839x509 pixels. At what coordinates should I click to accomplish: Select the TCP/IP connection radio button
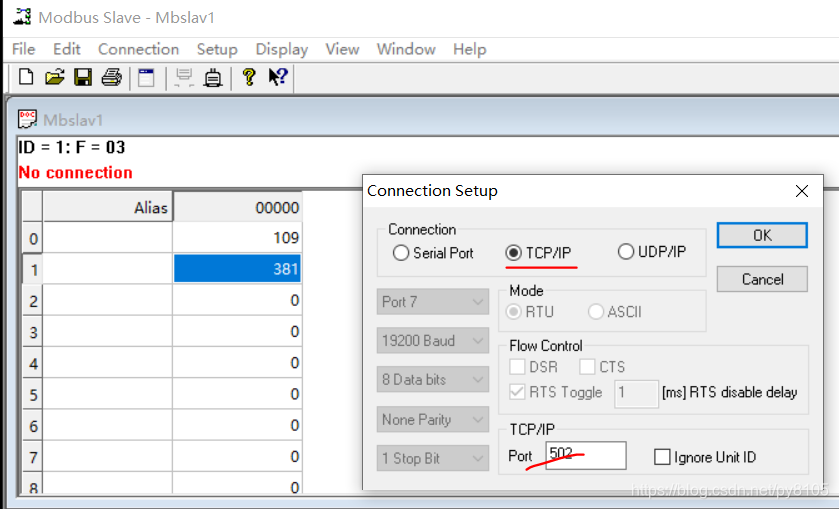(513, 252)
